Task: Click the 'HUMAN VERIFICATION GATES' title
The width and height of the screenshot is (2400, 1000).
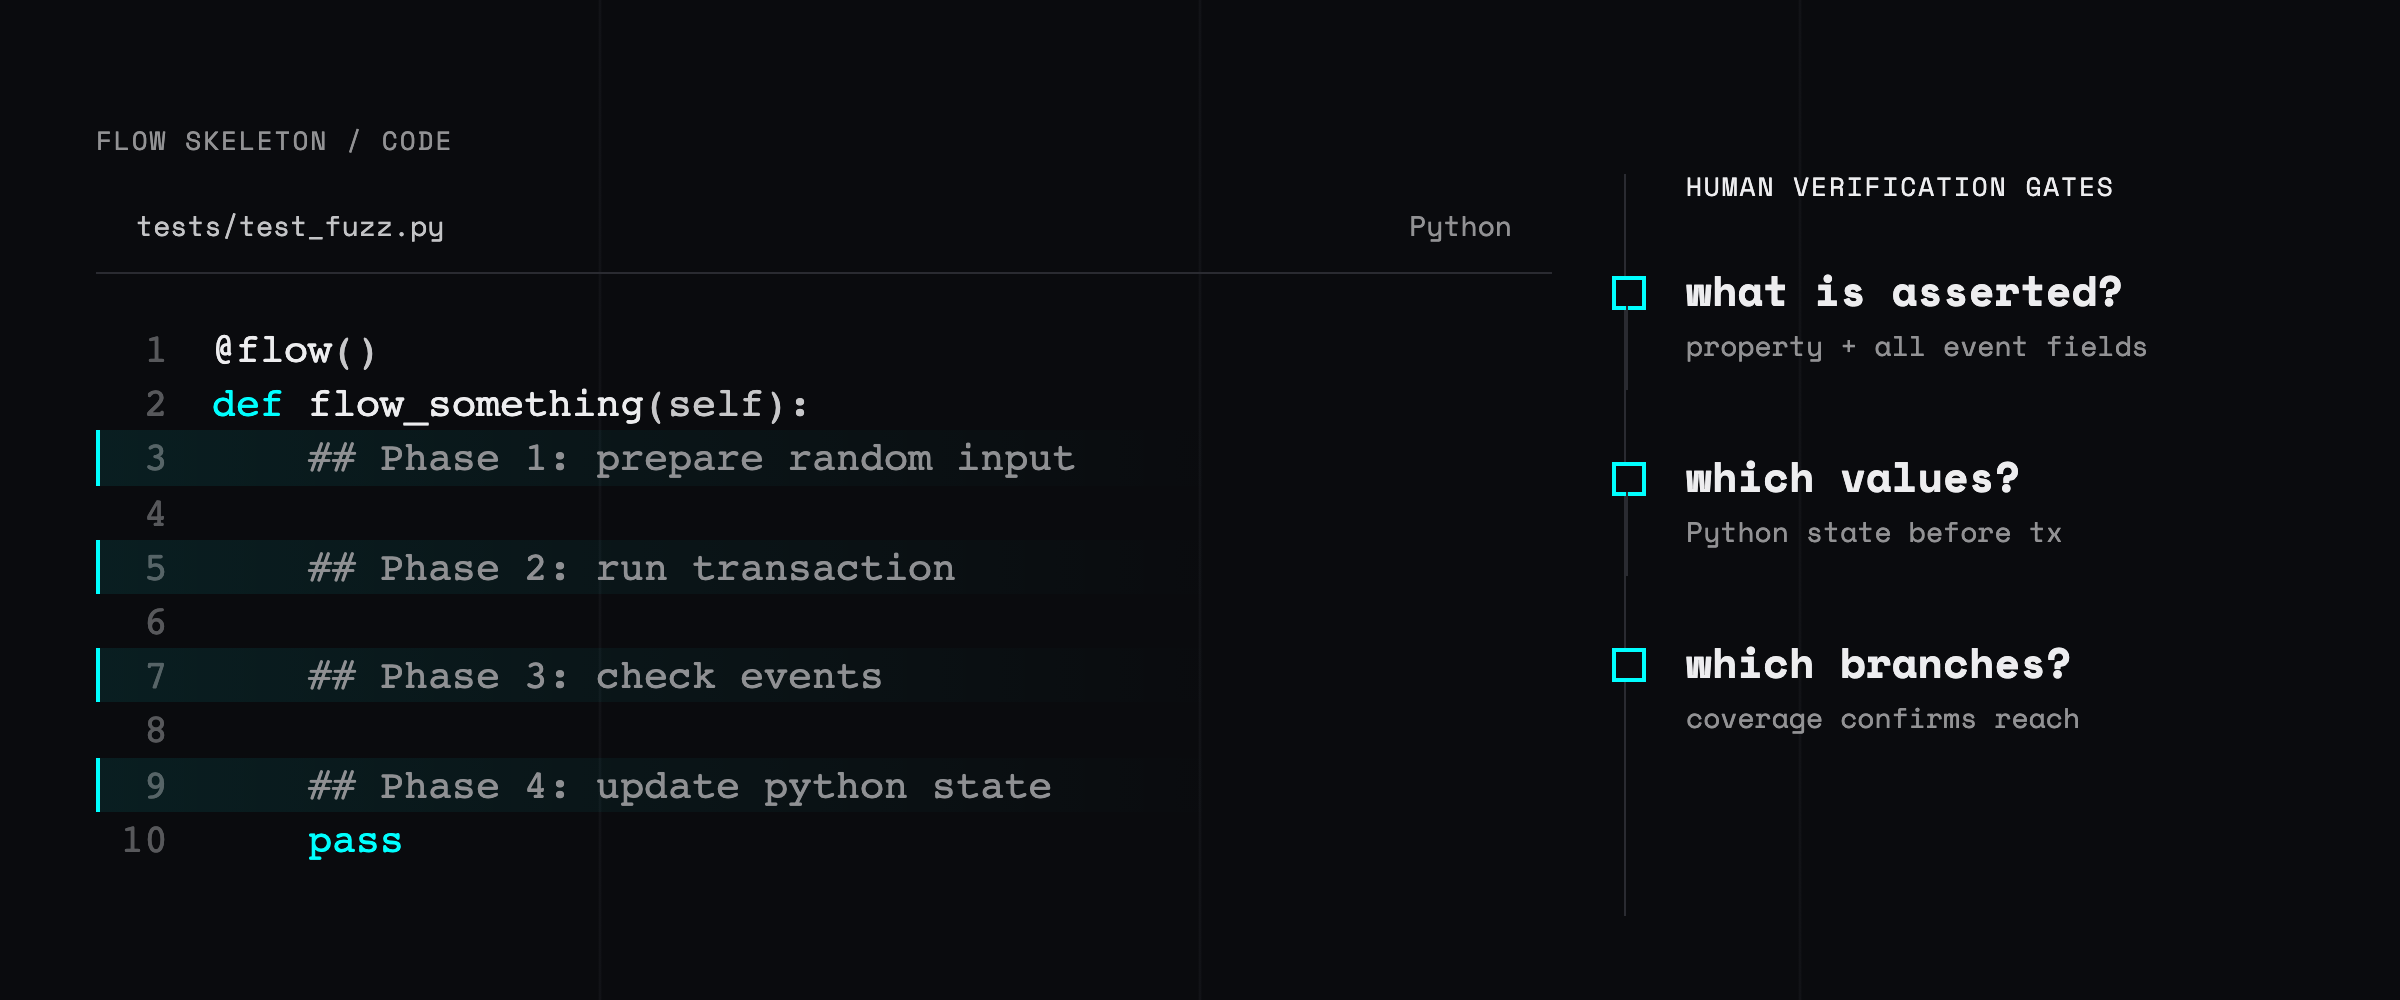Action: 1899,187
